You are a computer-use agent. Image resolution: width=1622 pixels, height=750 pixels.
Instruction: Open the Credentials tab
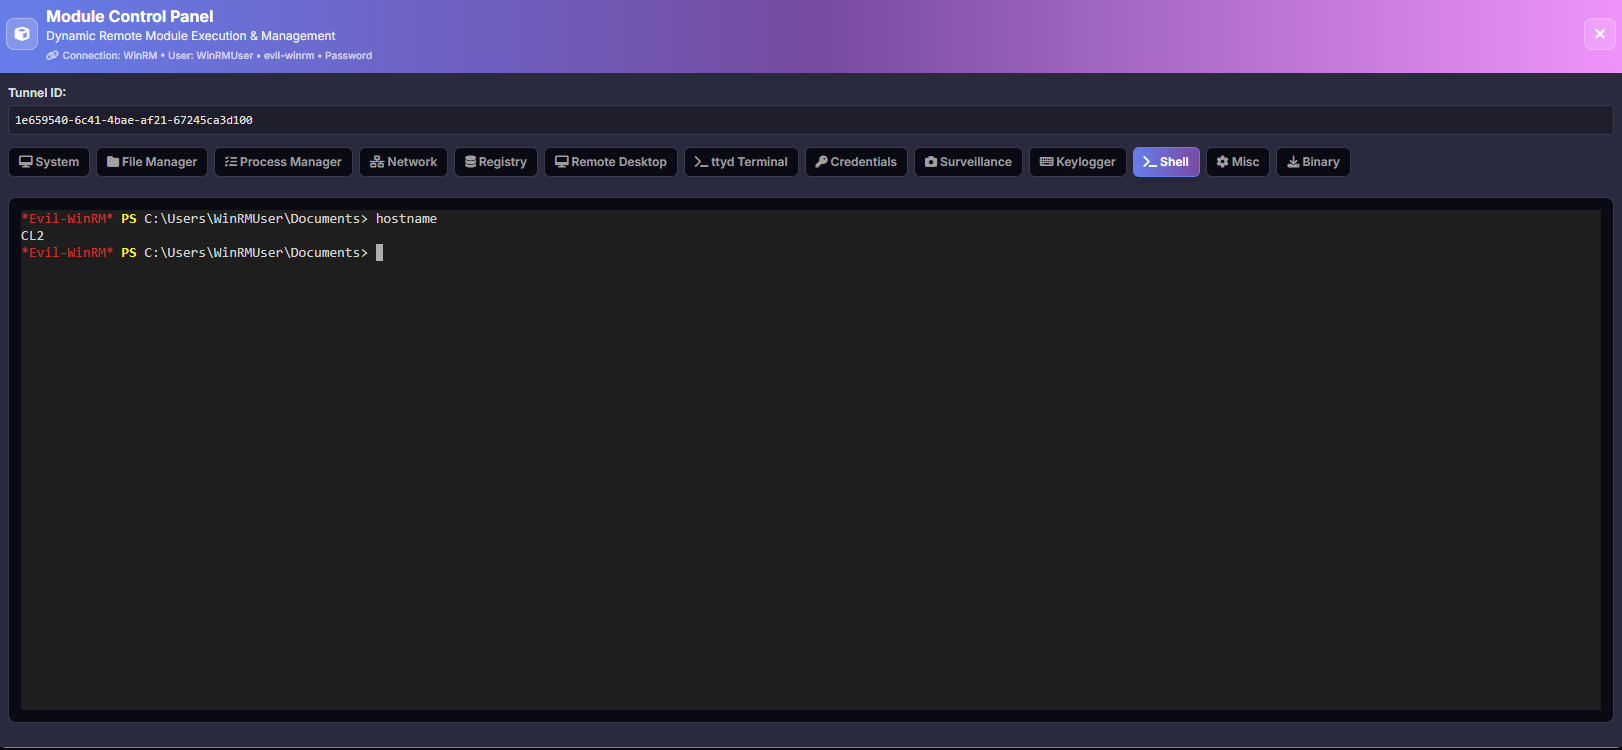[856, 162]
